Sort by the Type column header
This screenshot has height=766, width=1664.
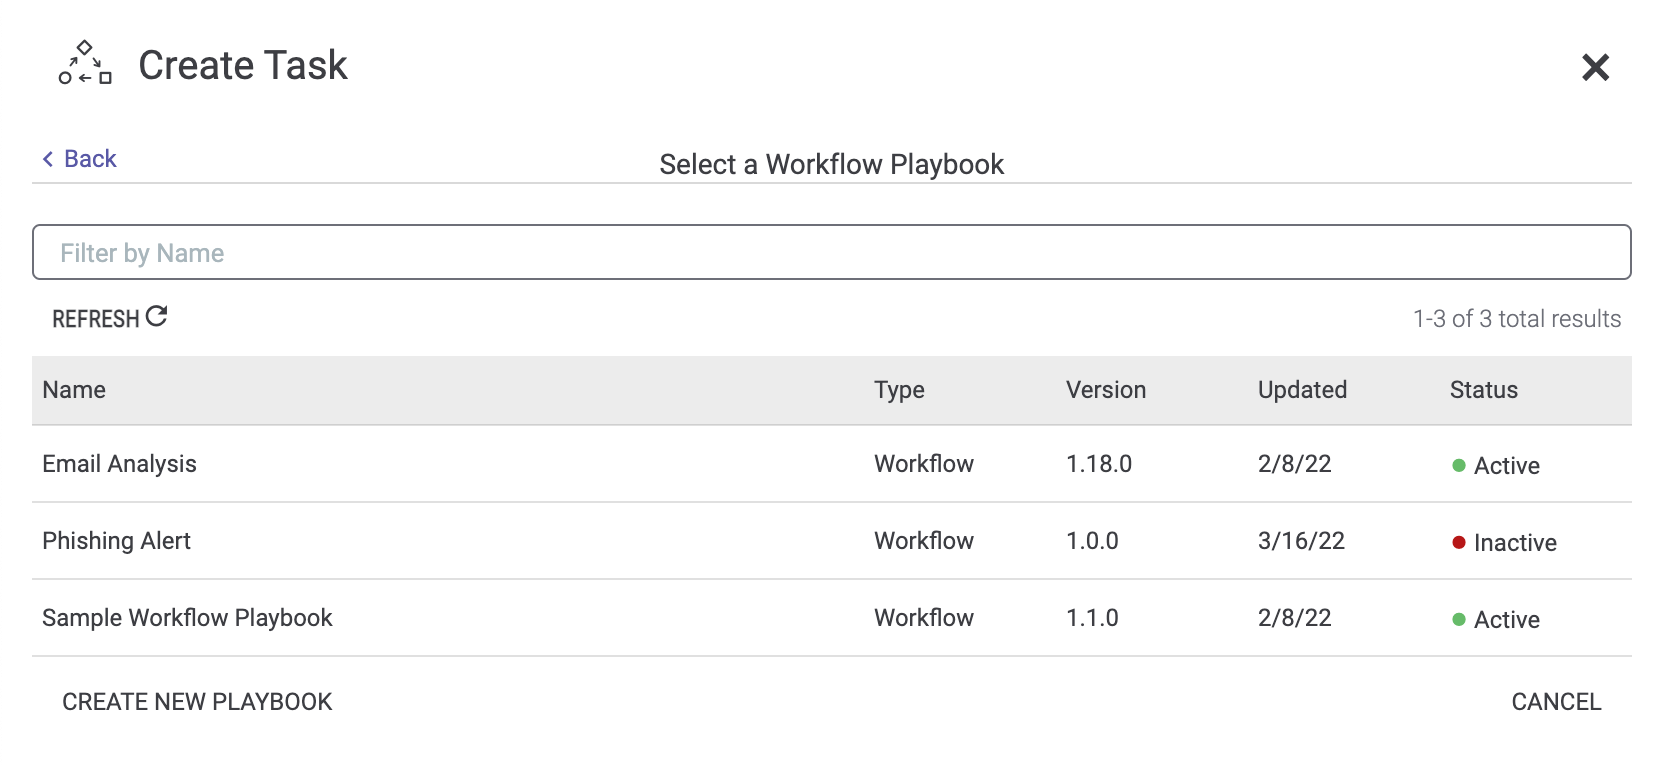pyautogui.click(x=899, y=391)
